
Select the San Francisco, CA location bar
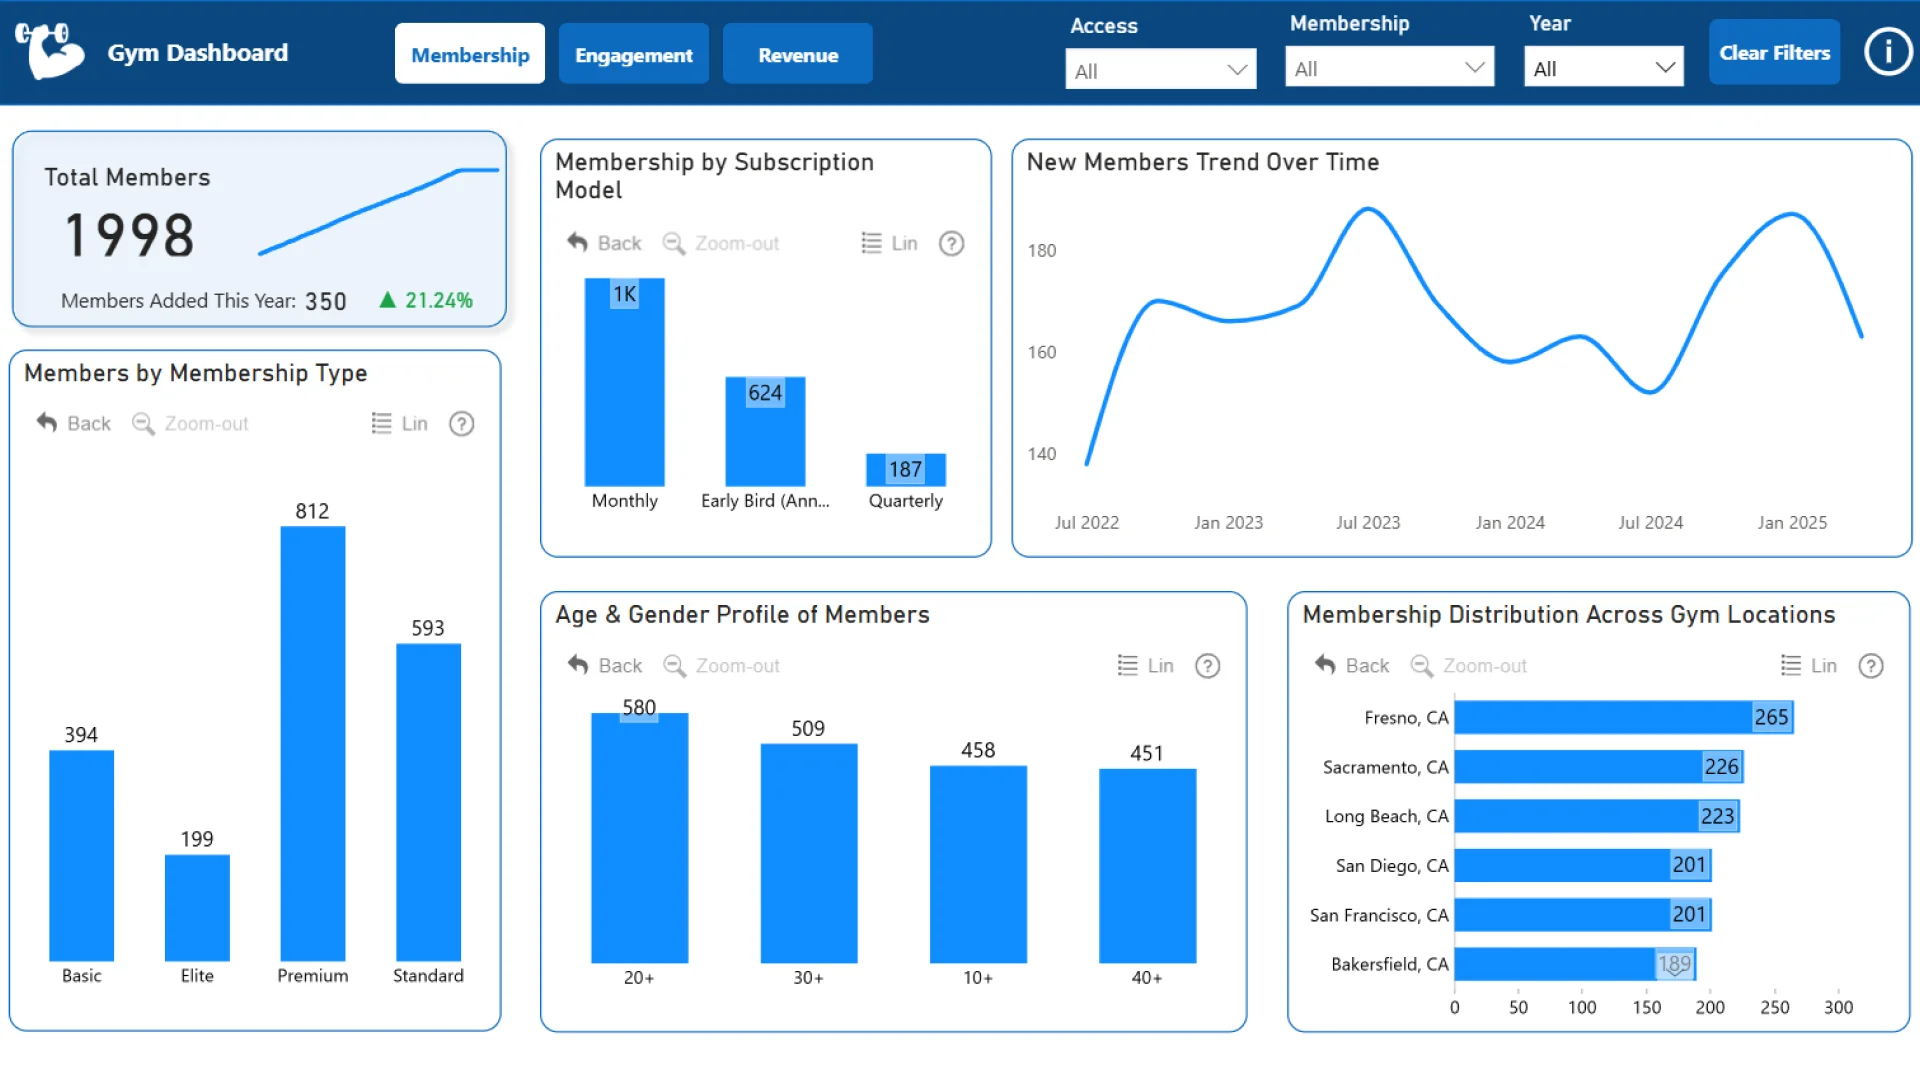[1583, 914]
